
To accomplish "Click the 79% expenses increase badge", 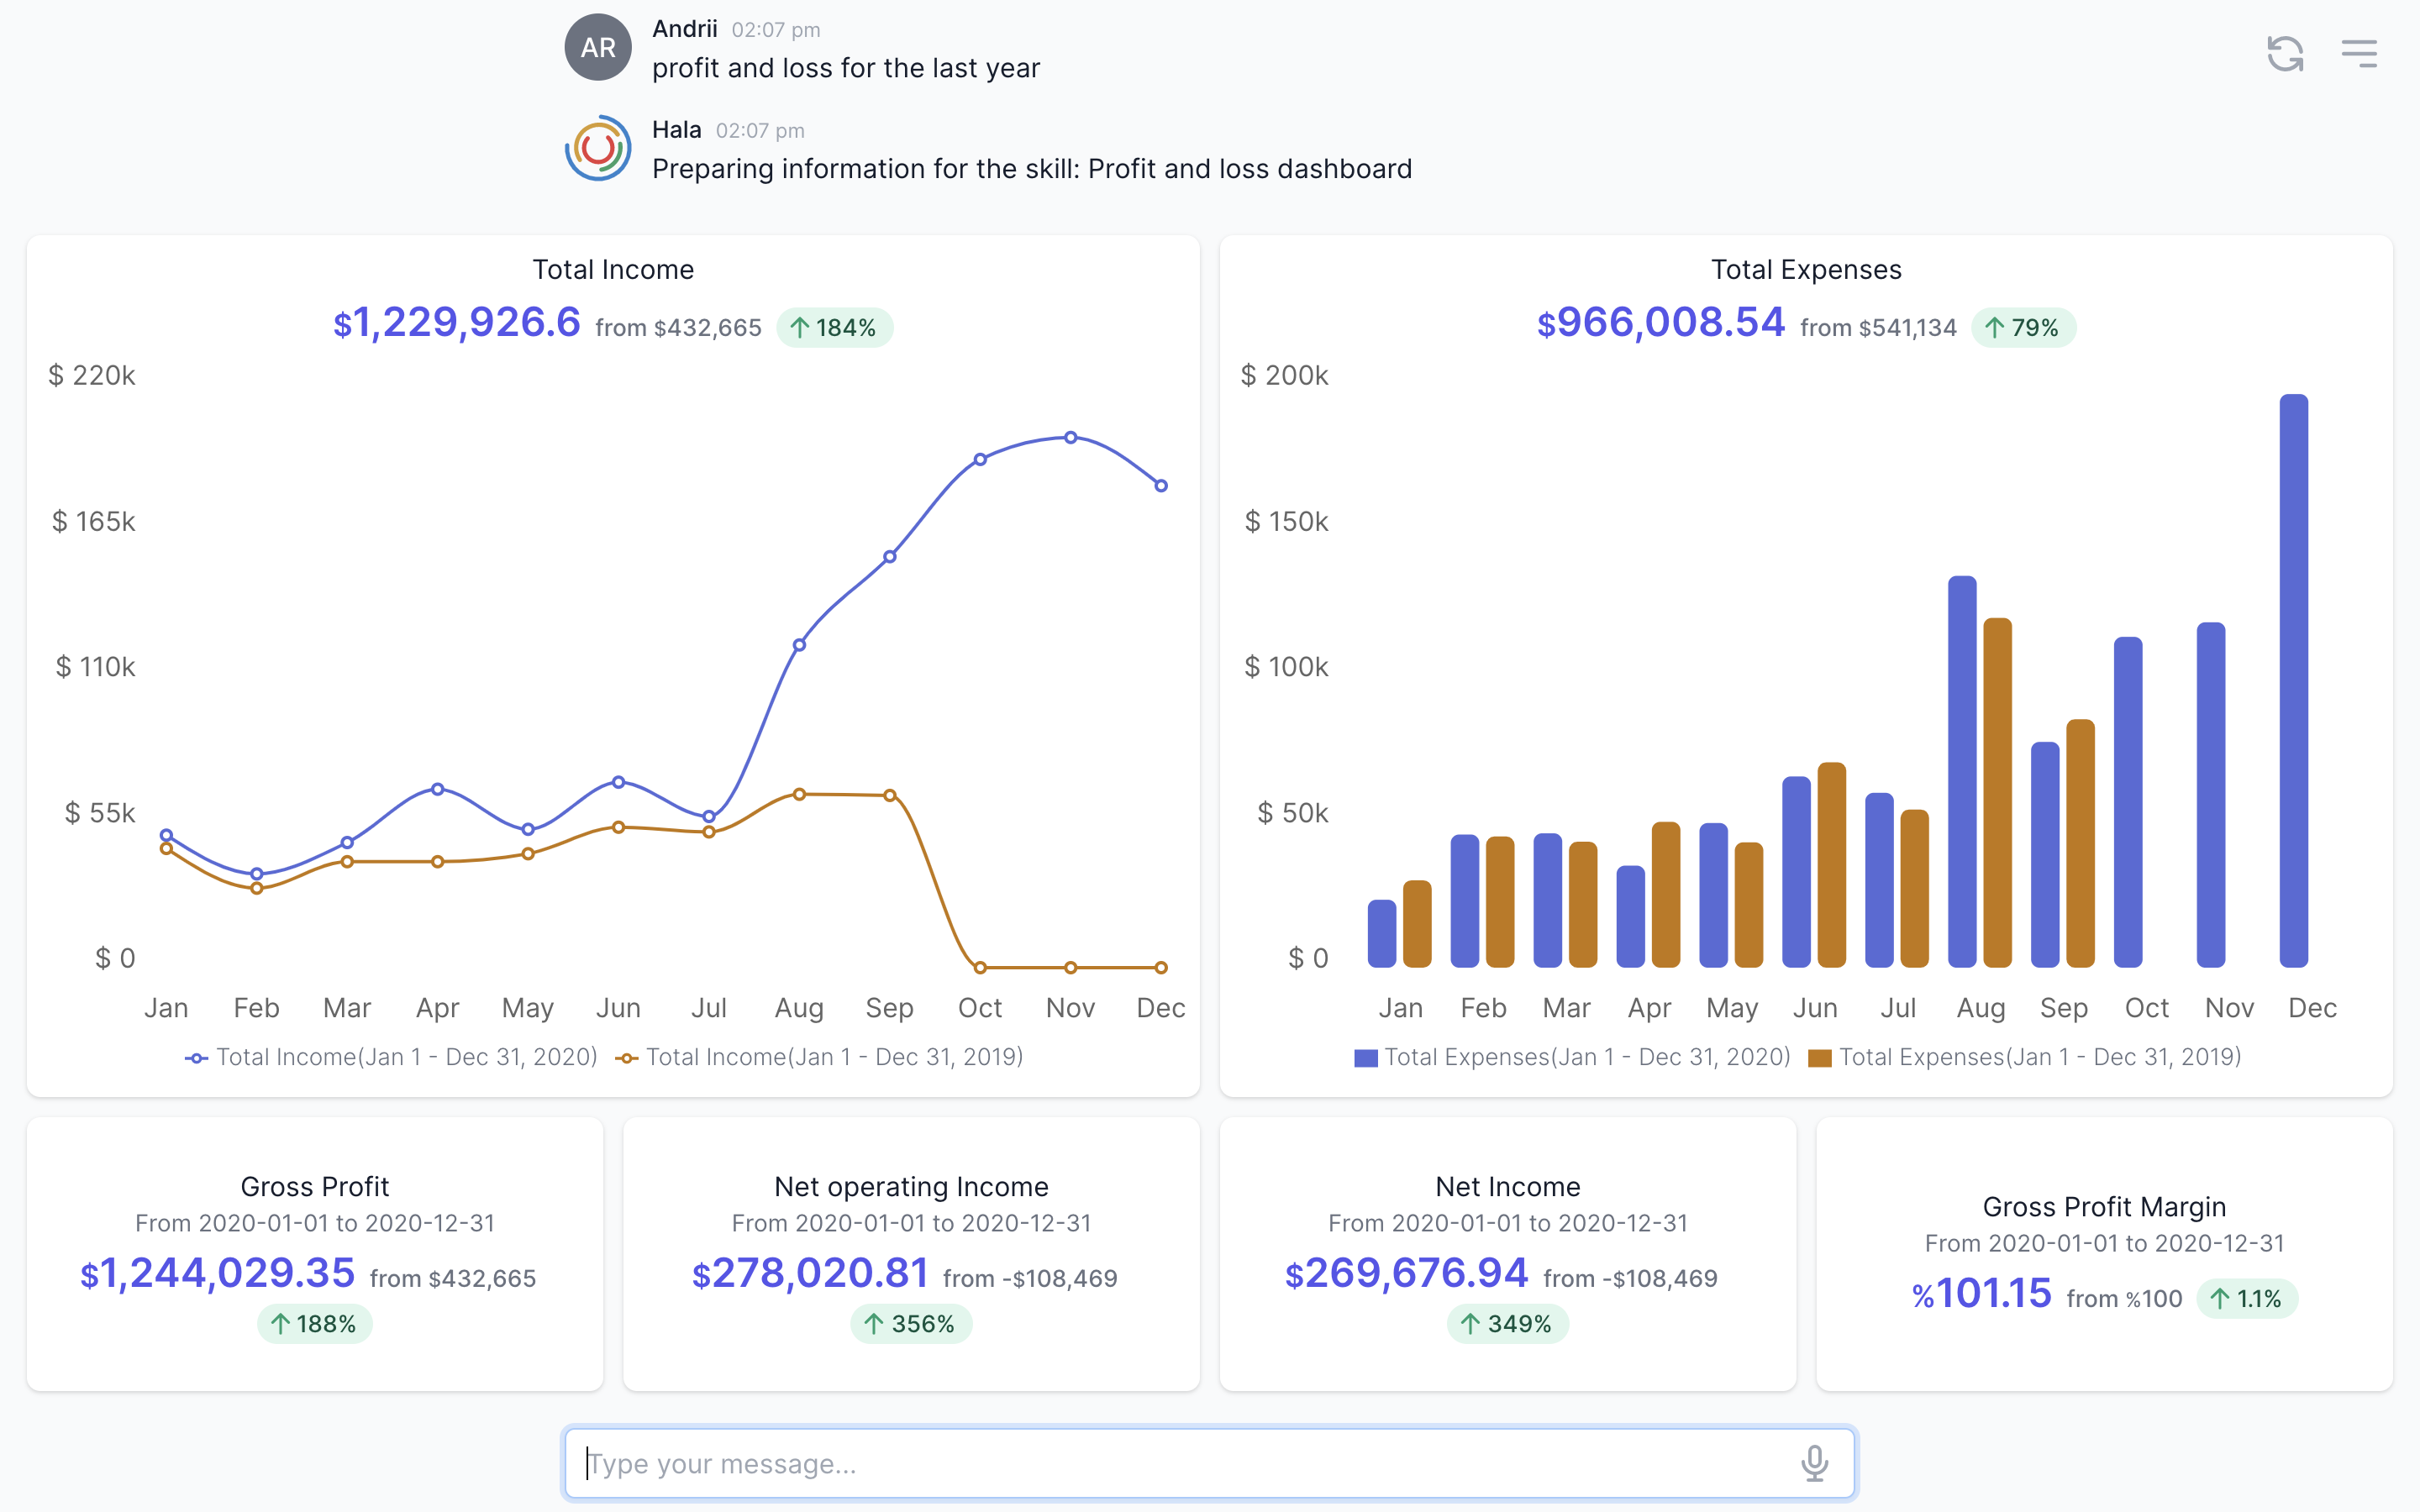I will coord(2023,328).
